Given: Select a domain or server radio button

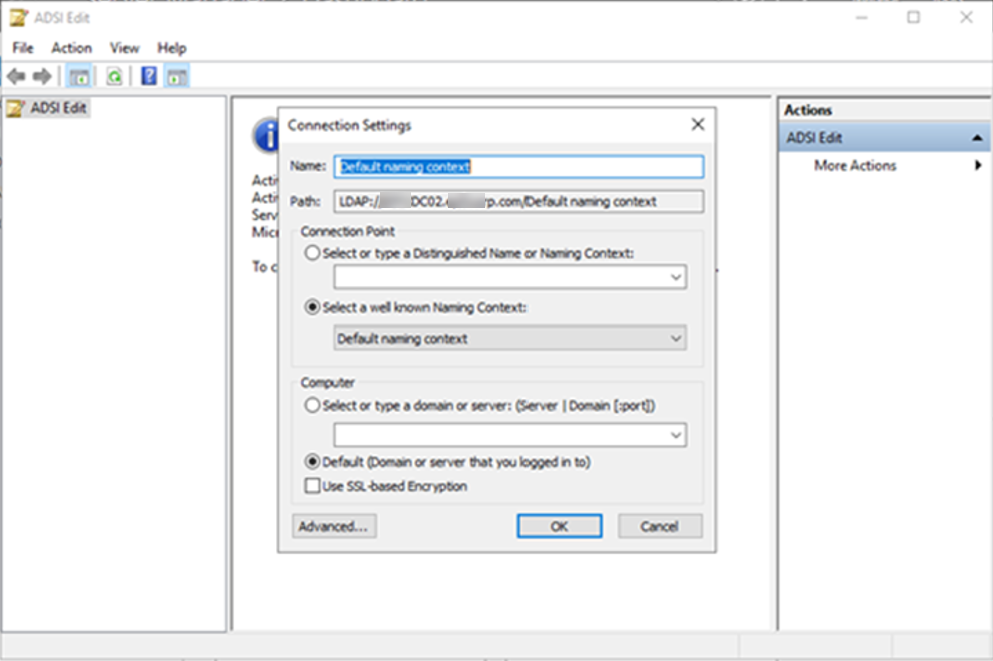Looking at the screenshot, I should click(311, 405).
